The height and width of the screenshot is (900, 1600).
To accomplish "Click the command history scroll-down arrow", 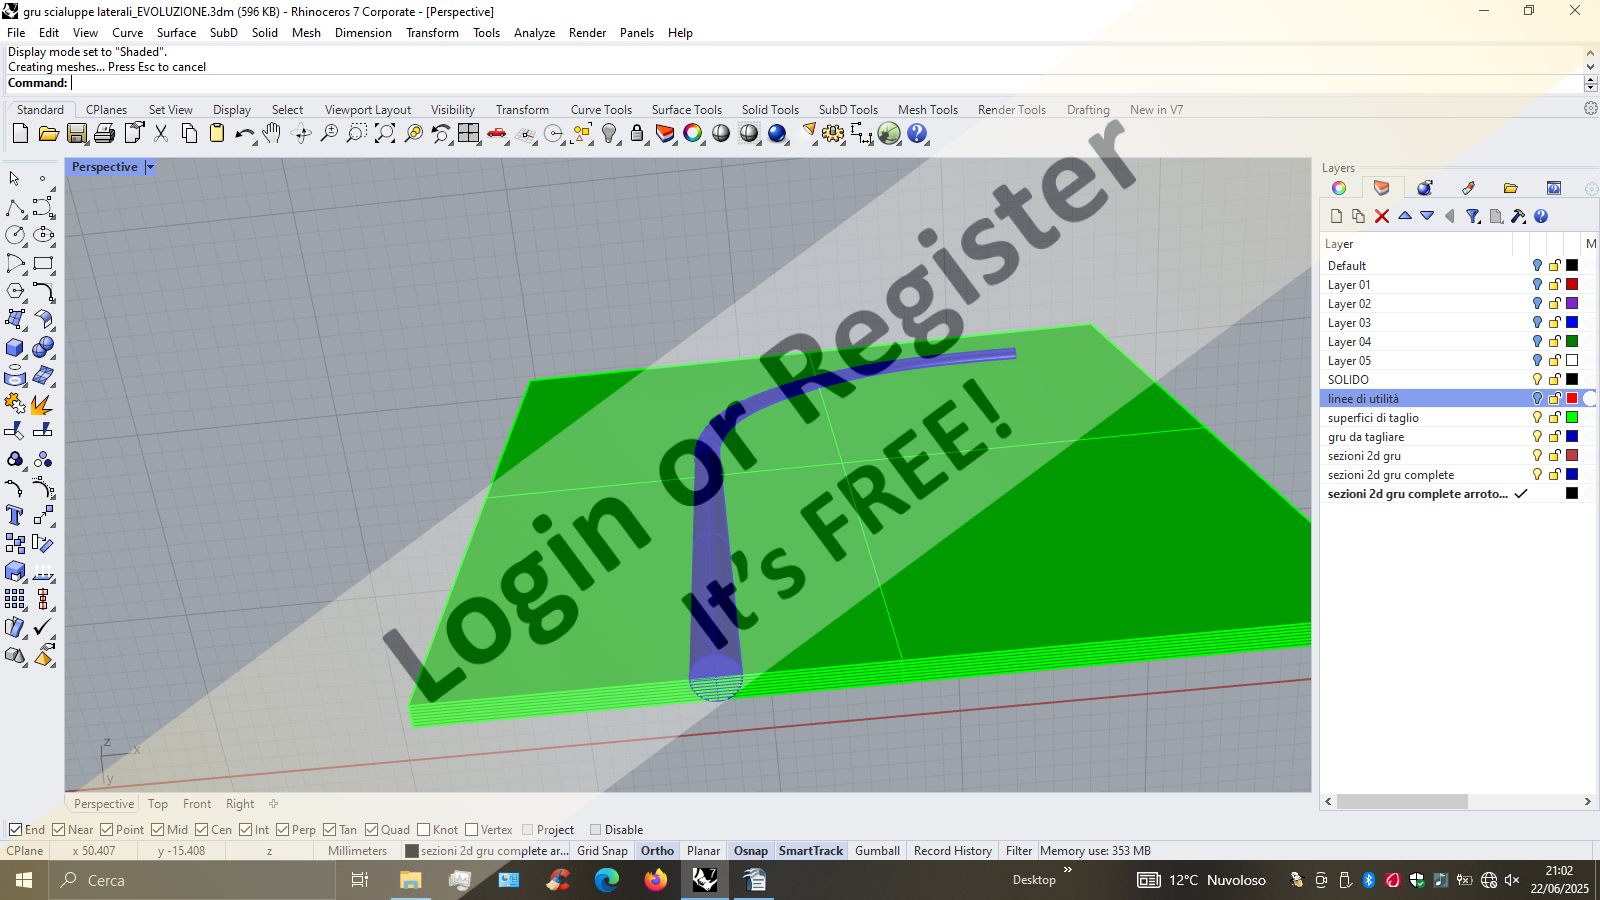I will tap(1590, 67).
